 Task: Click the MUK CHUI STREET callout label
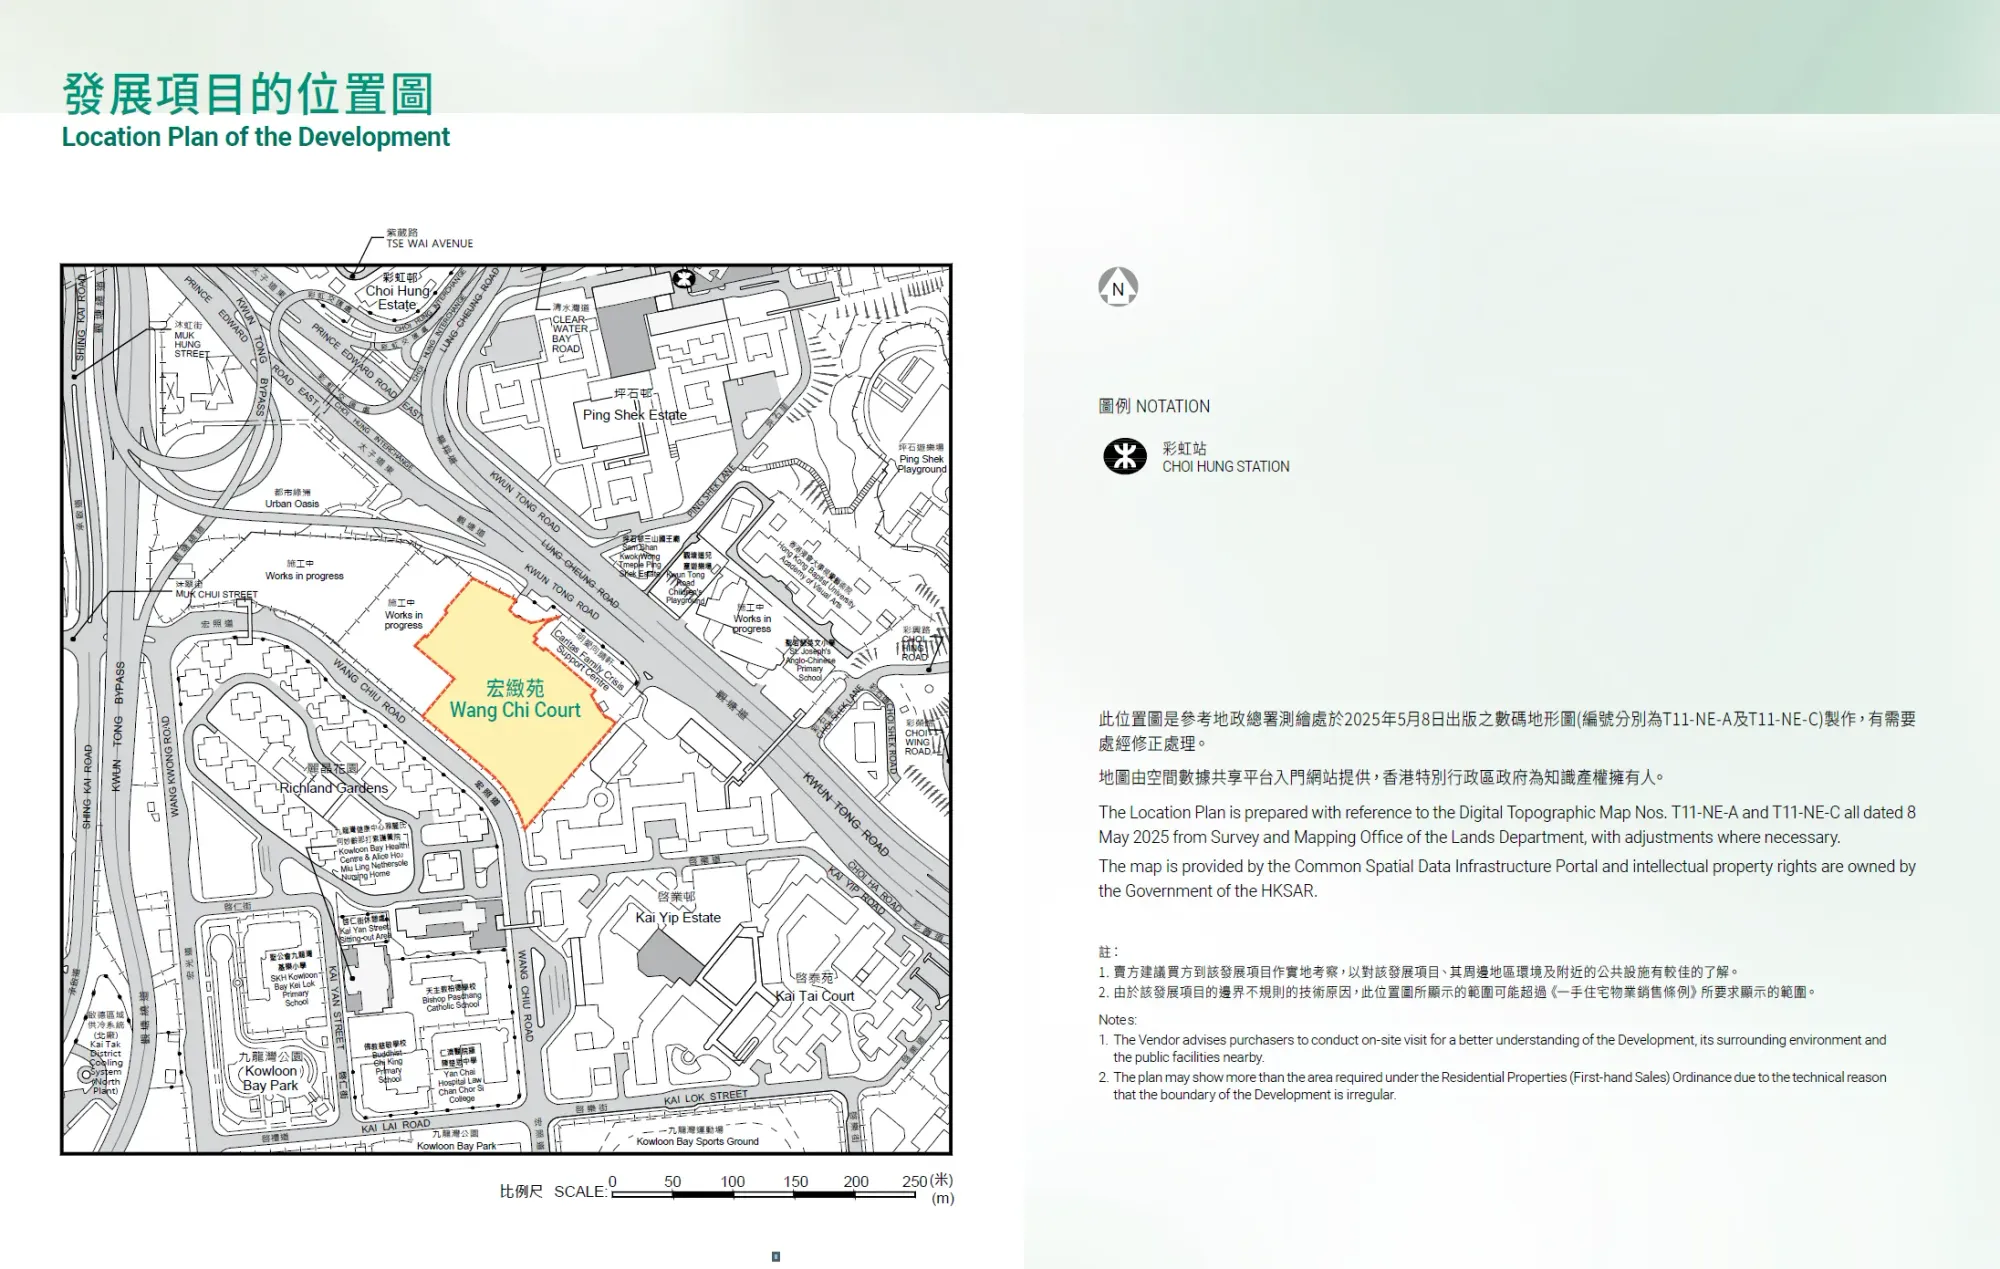tap(216, 594)
